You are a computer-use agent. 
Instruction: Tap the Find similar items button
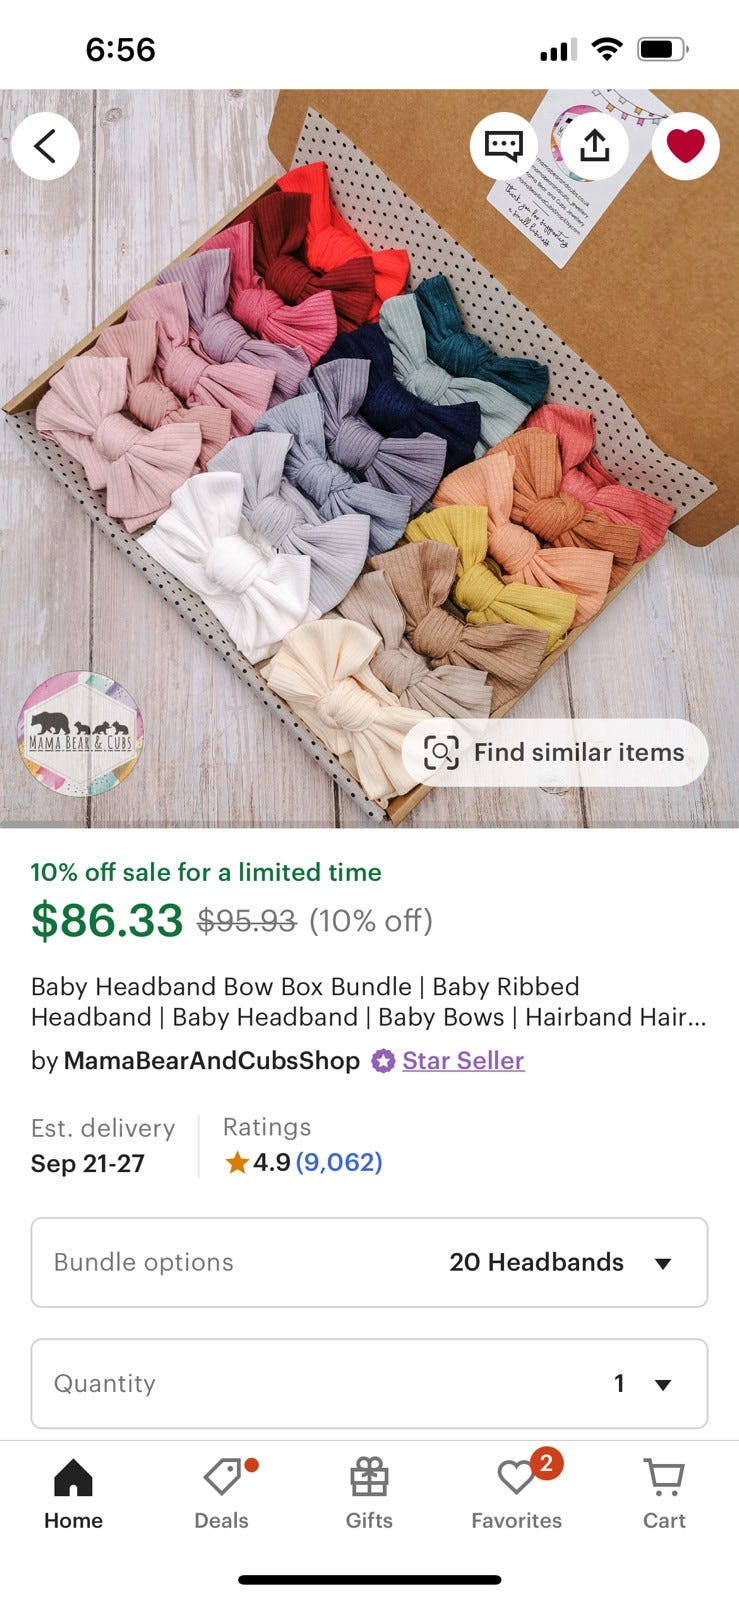click(x=555, y=752)
